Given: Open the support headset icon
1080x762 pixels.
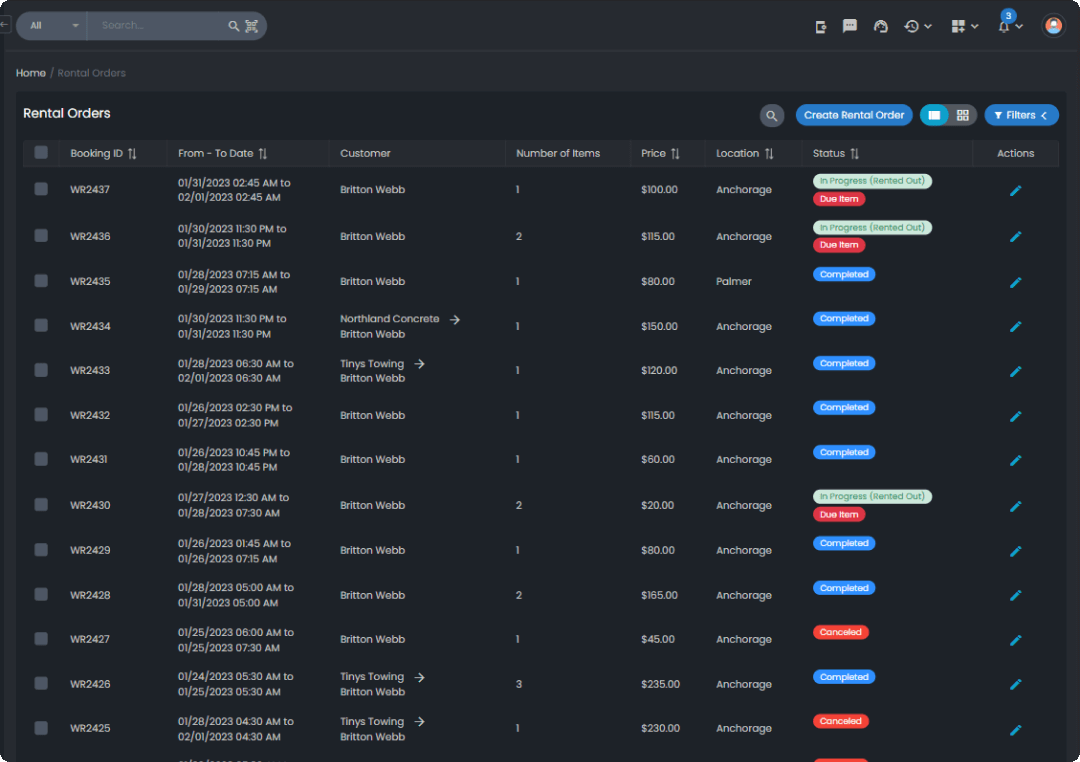Looking at the screenshot, I should point(880,26).
